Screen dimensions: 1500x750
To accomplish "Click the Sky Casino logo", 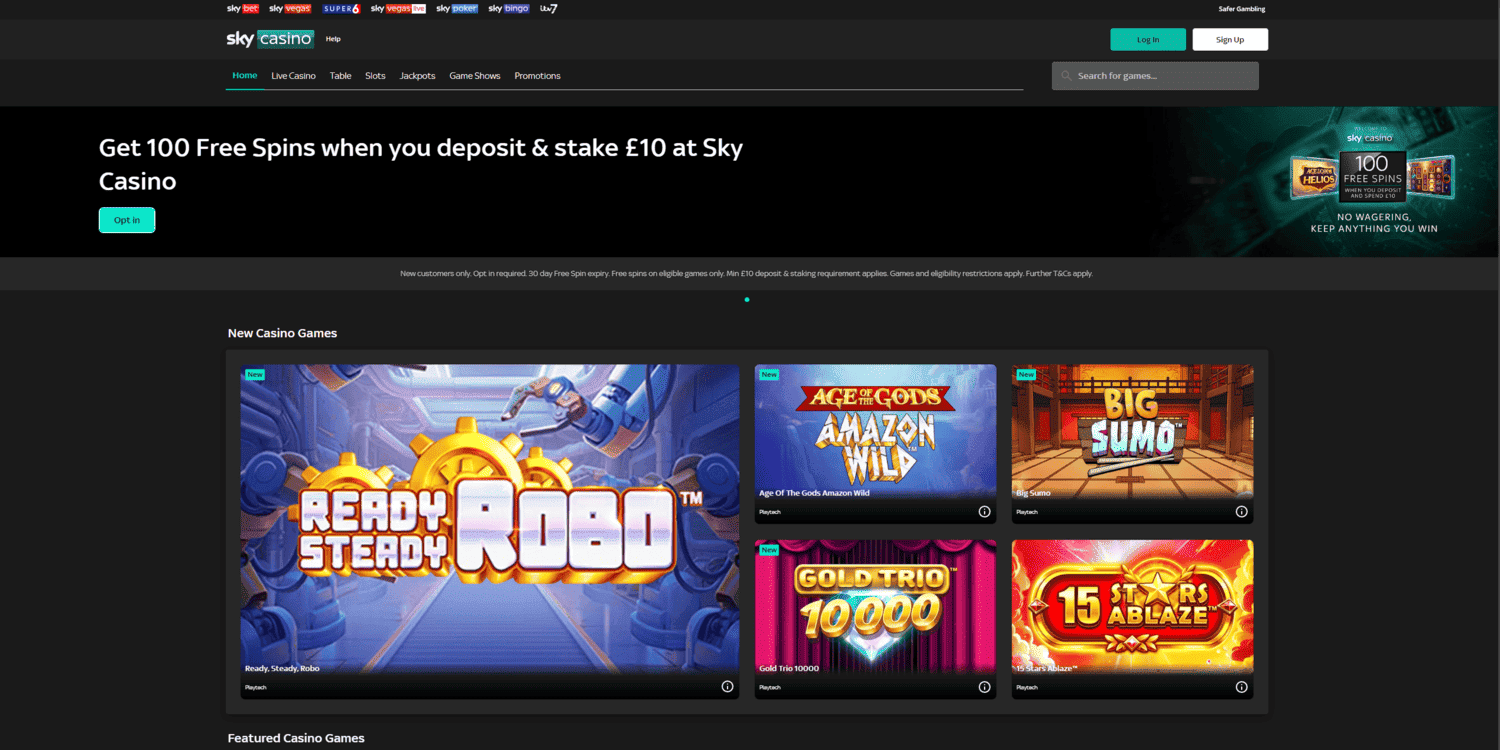I will click(x=270, y=39).
